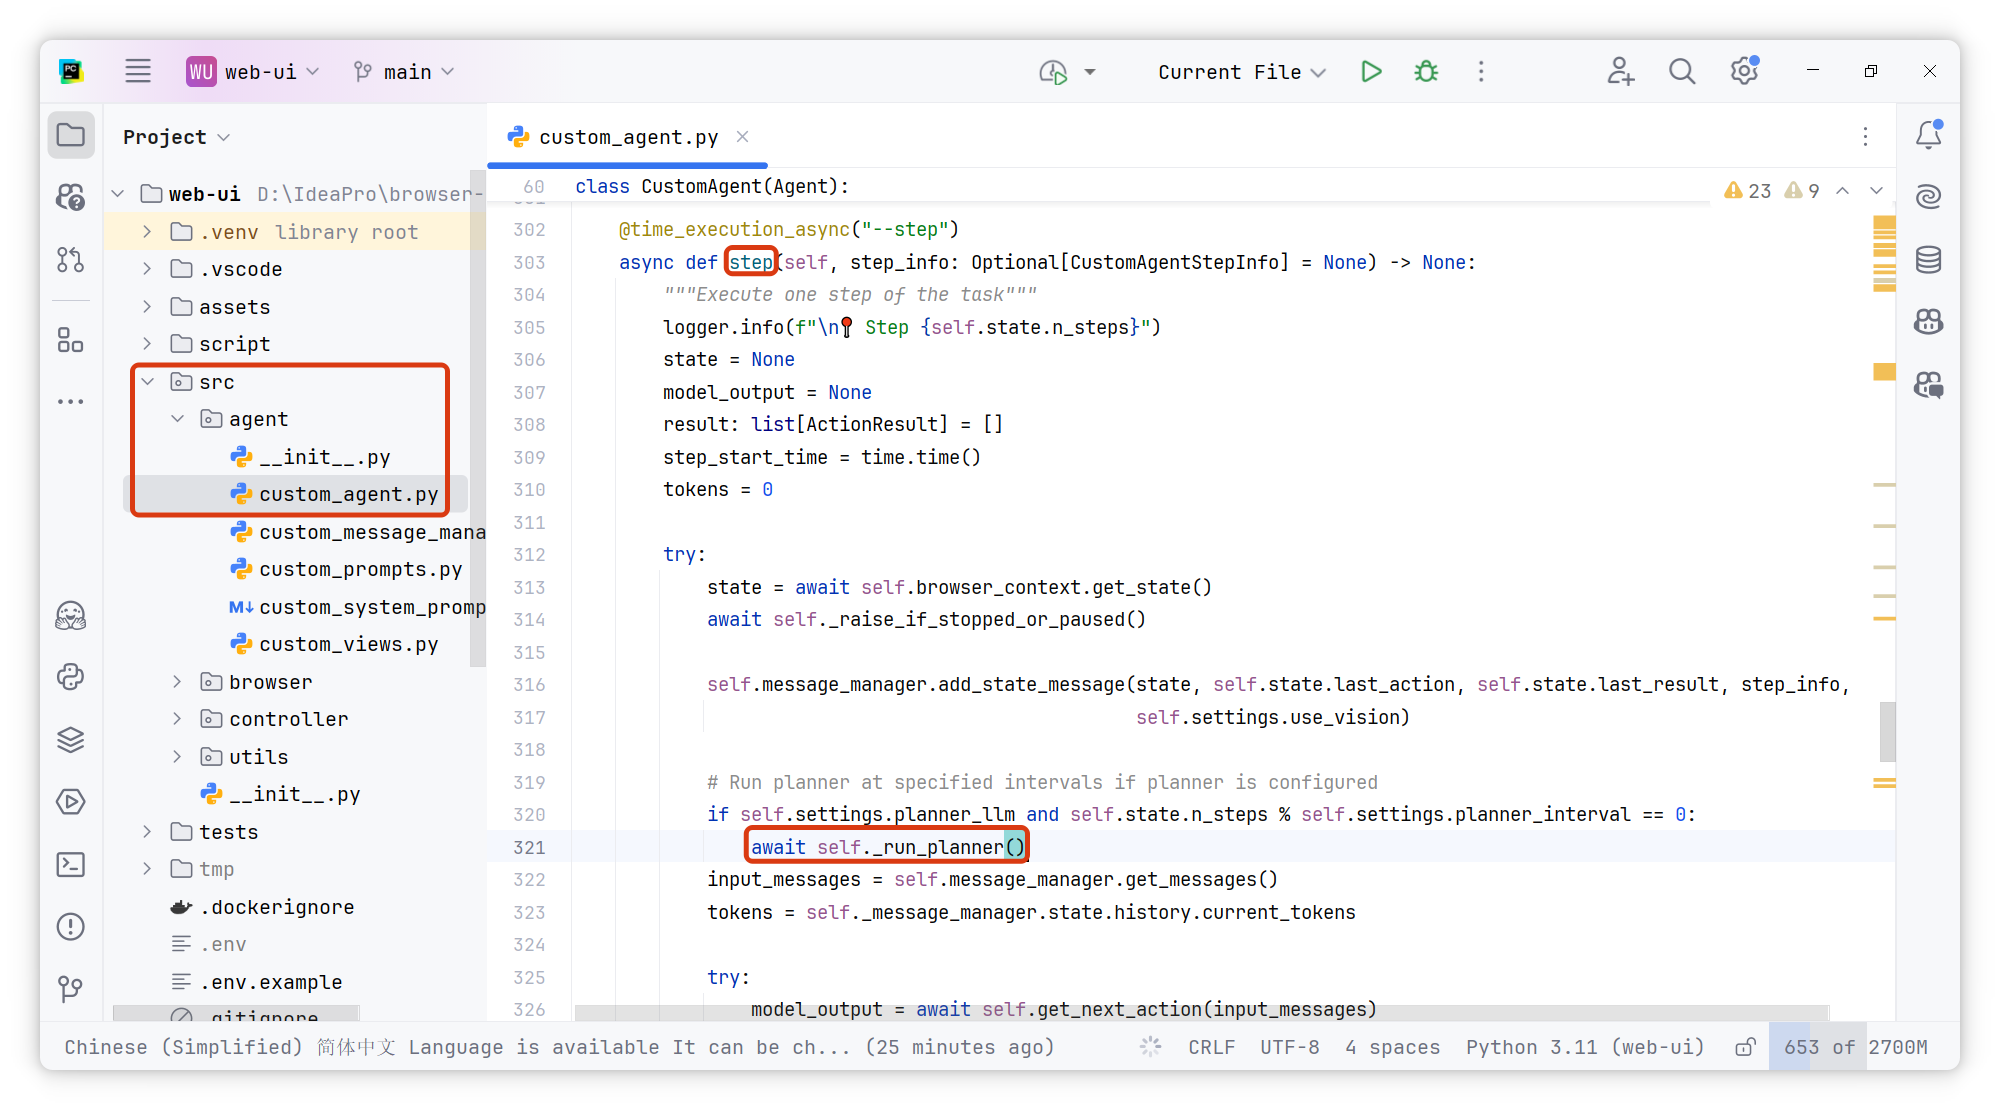Expand the utils folder
Image resolution: width=2000 pixels, height=1110 pixels.
pos(177,757)
